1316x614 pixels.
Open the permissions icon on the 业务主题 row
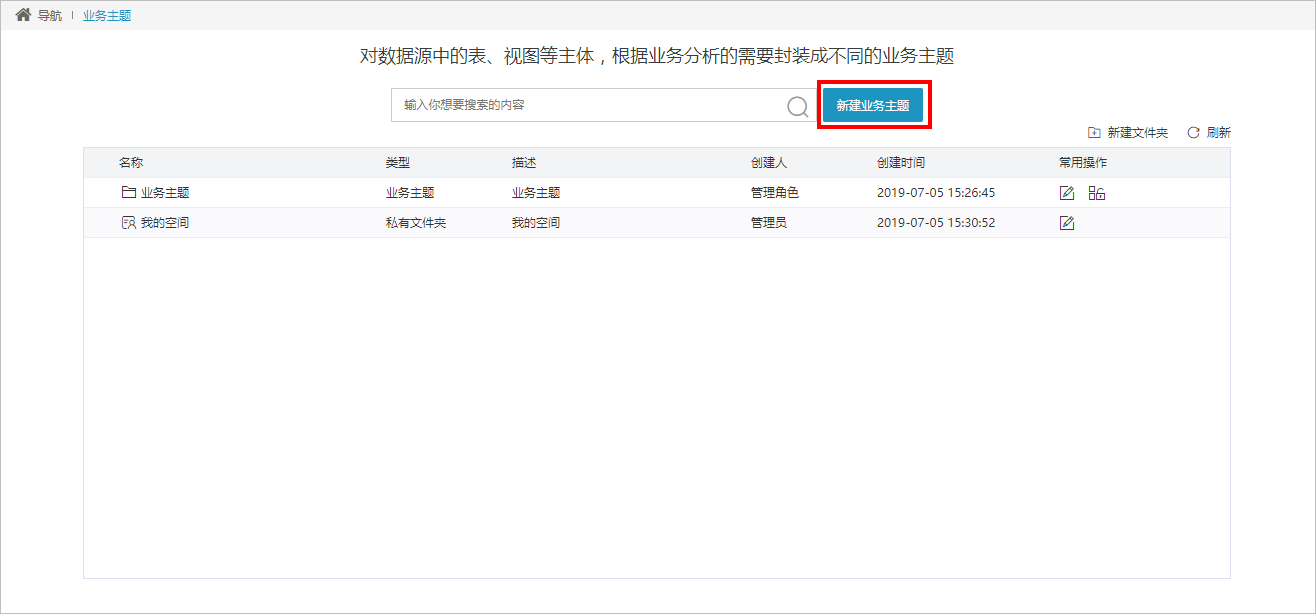point(1097,193)
